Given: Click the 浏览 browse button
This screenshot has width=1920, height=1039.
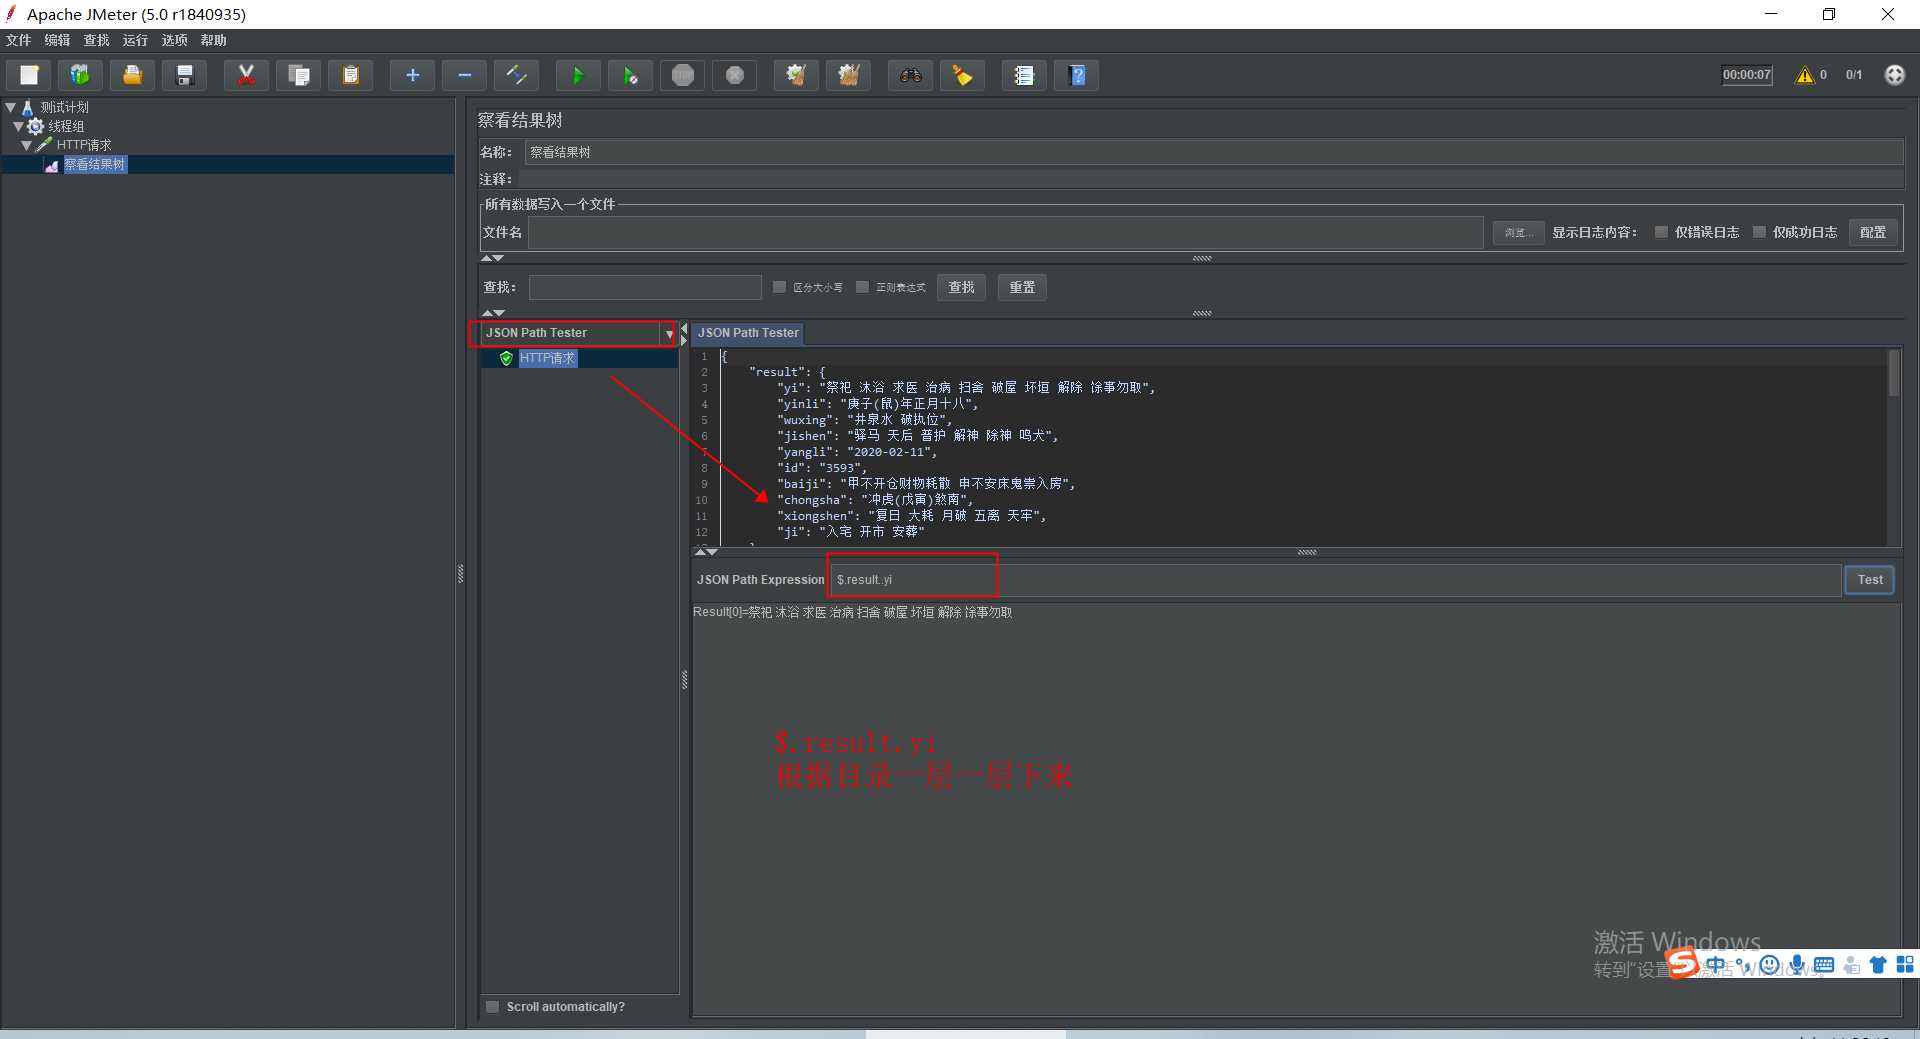Looking at the screenshot, I should point(1518,232).
